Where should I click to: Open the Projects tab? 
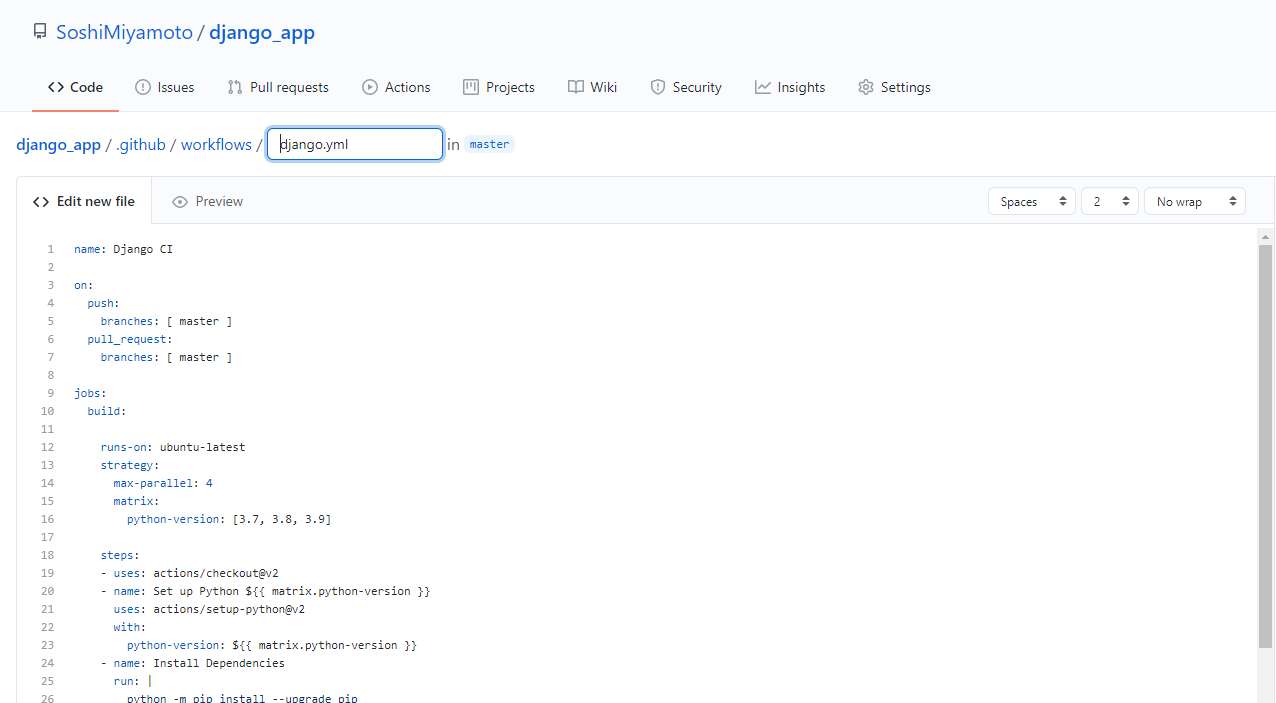(499, 87)
